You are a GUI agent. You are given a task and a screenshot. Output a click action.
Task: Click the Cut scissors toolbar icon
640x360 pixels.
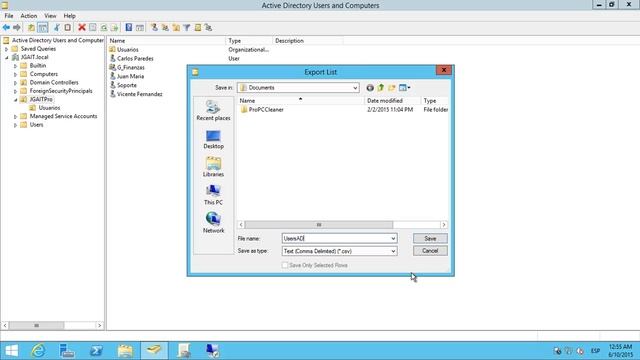(x=57, y=27)
